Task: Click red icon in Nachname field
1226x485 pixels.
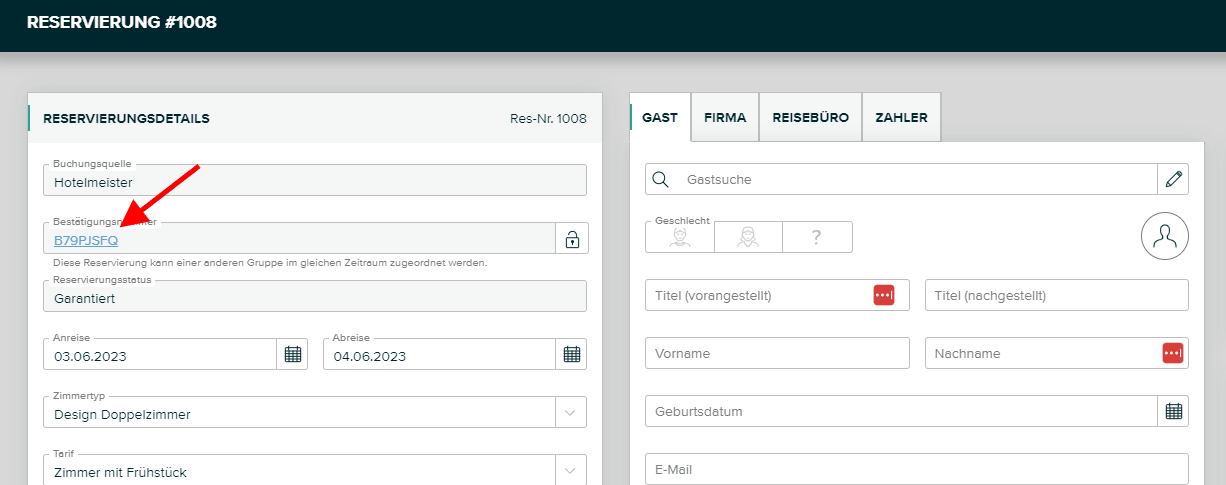Action: pyautogui.click(x=1172, y=353)
